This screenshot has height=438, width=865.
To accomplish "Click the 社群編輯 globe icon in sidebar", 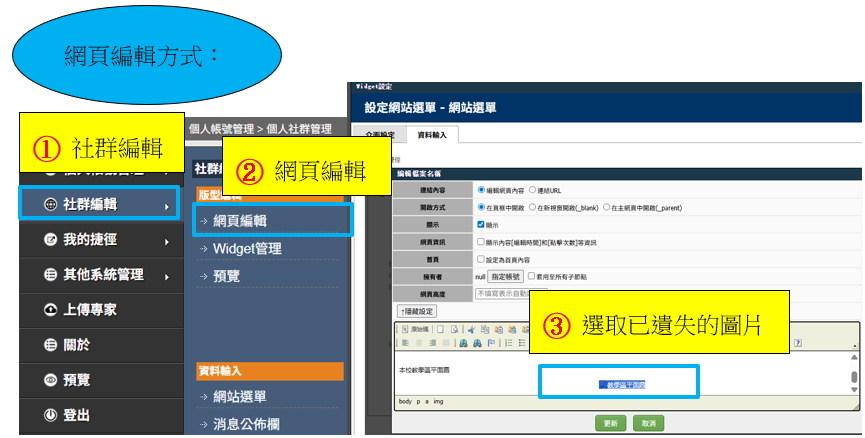I will [50, 205].
